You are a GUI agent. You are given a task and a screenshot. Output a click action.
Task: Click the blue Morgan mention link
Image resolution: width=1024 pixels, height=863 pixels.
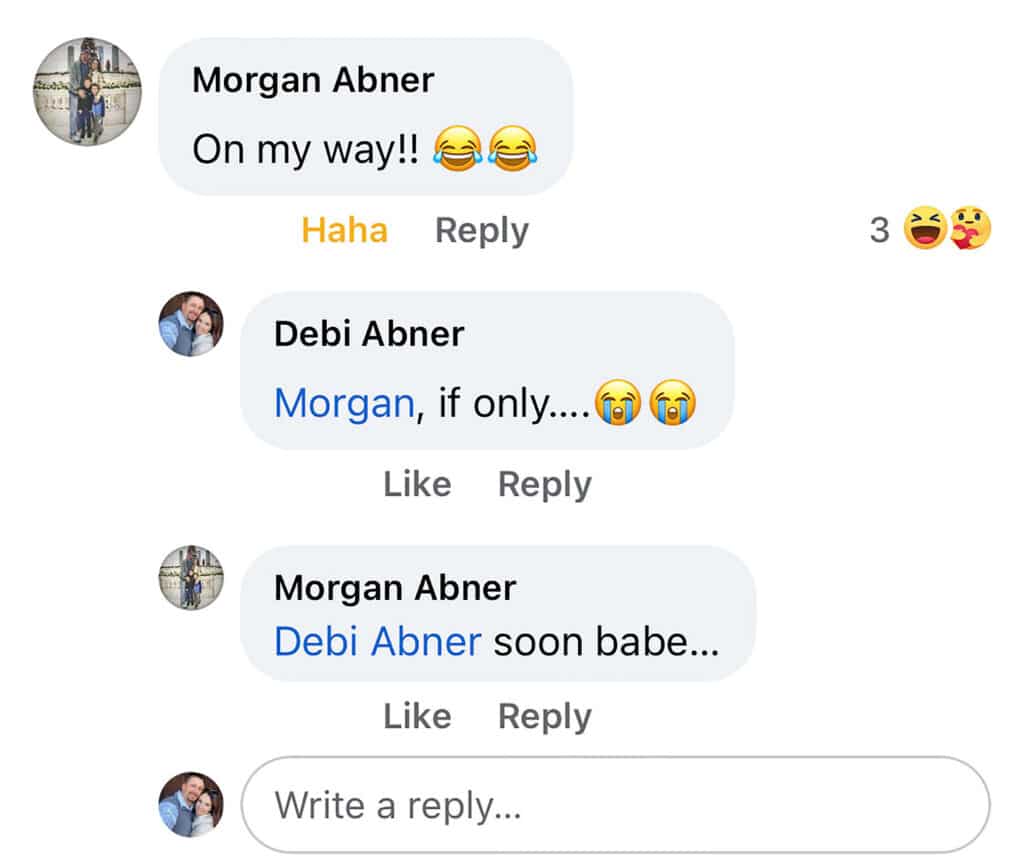point(344,403)
